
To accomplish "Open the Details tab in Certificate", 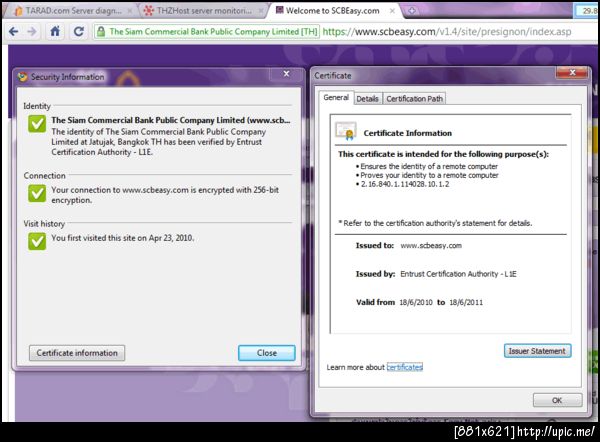I will [367, 99].
